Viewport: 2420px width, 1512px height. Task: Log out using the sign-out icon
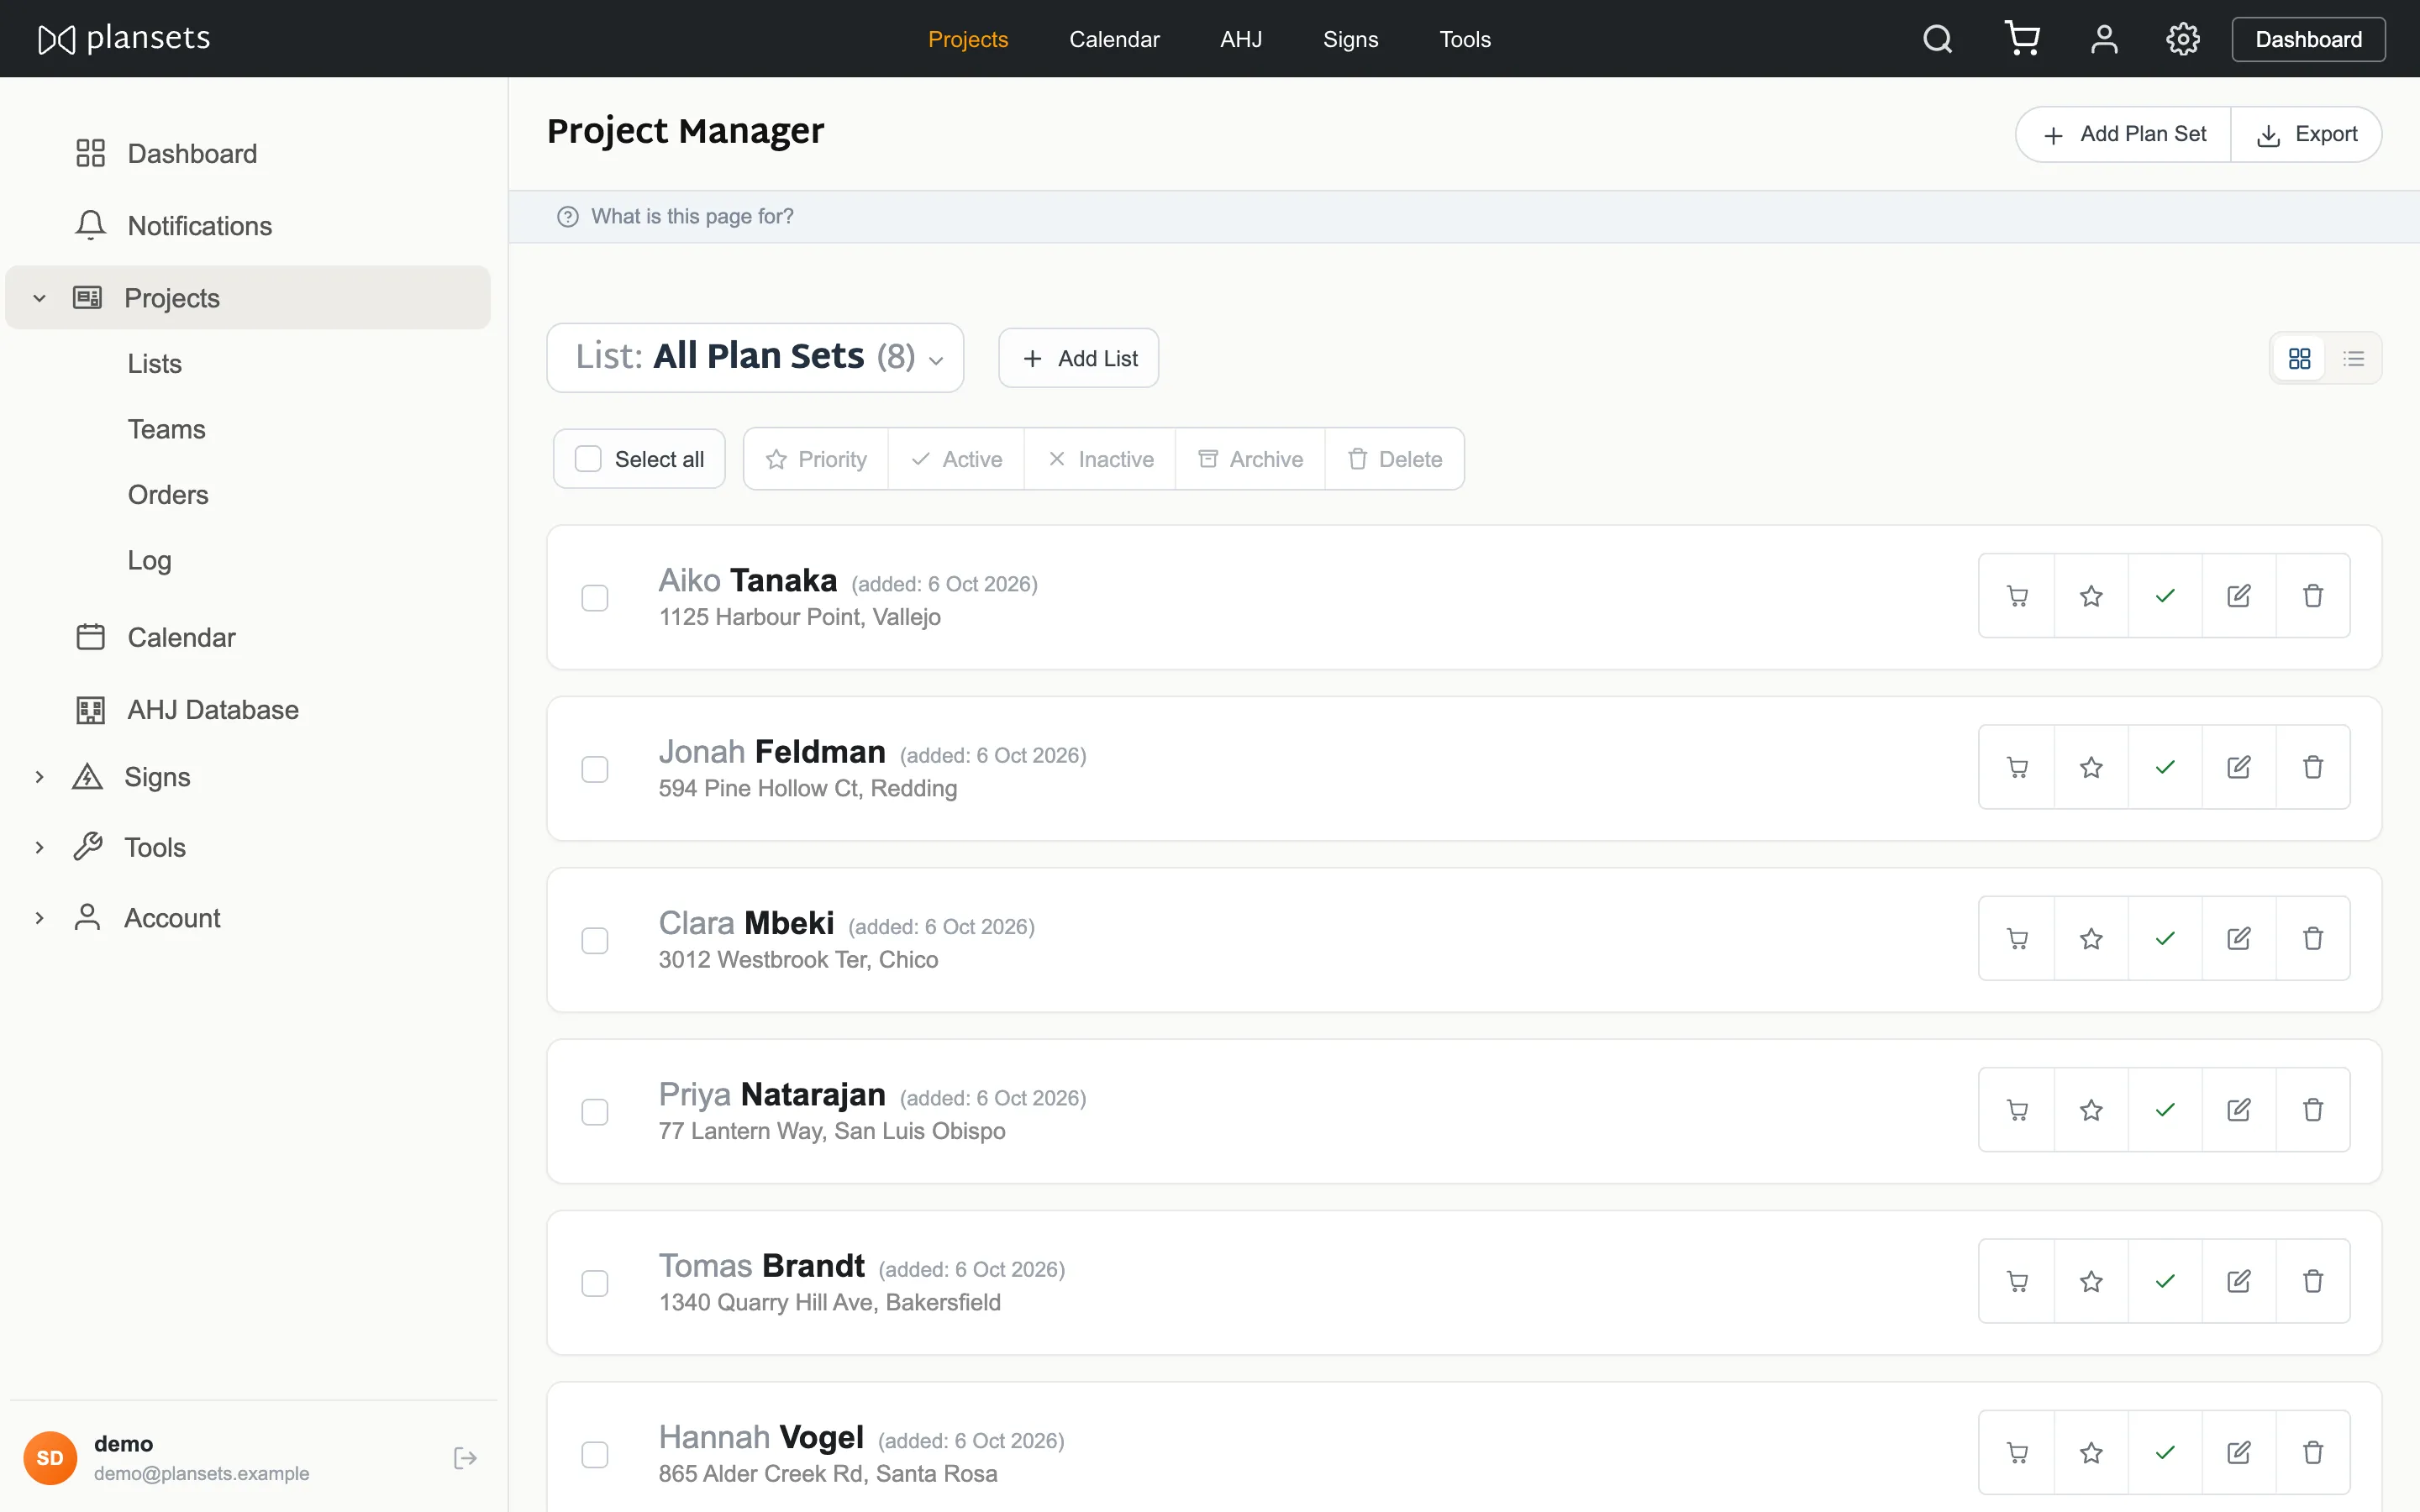coord(465,1457)
